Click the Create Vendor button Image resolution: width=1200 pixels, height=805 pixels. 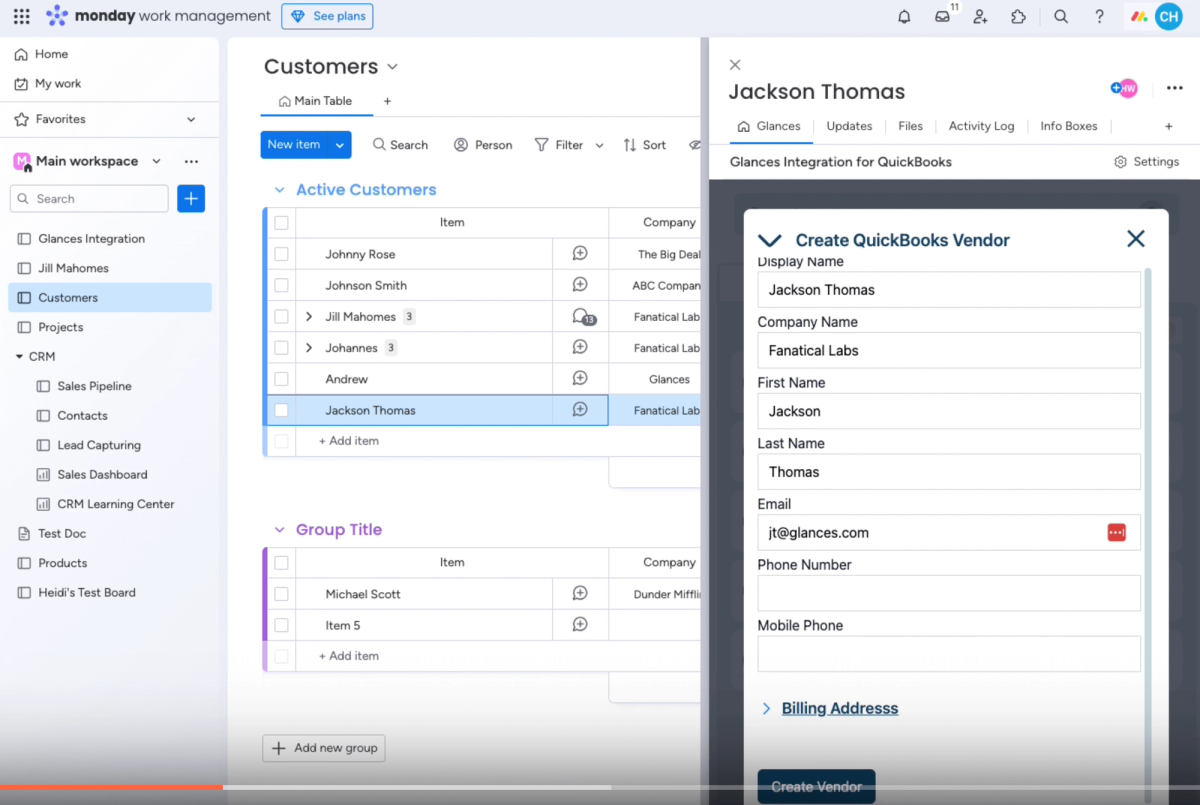point(816,786)
